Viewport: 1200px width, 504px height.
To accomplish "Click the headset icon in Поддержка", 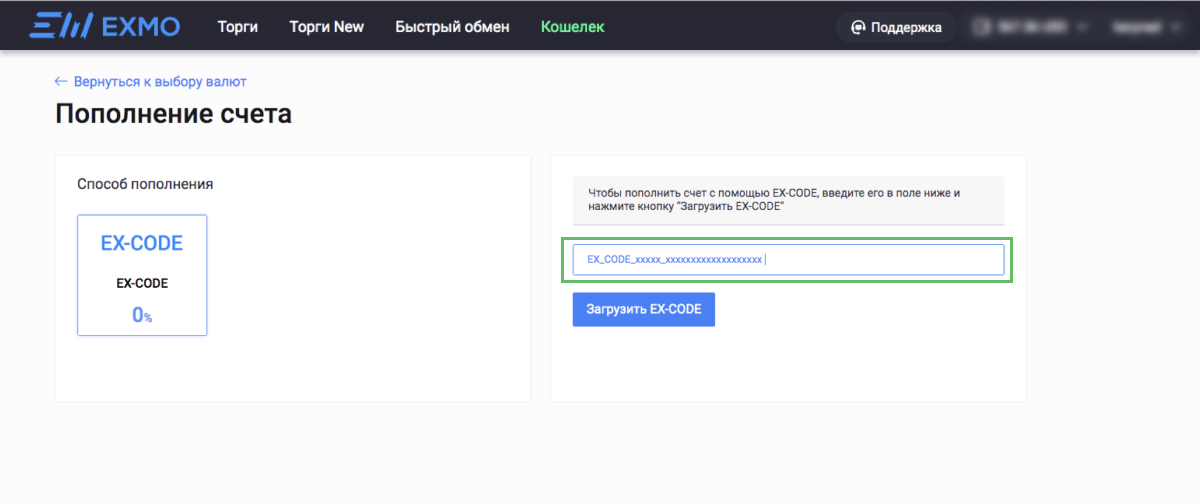I will coord(858,27).
